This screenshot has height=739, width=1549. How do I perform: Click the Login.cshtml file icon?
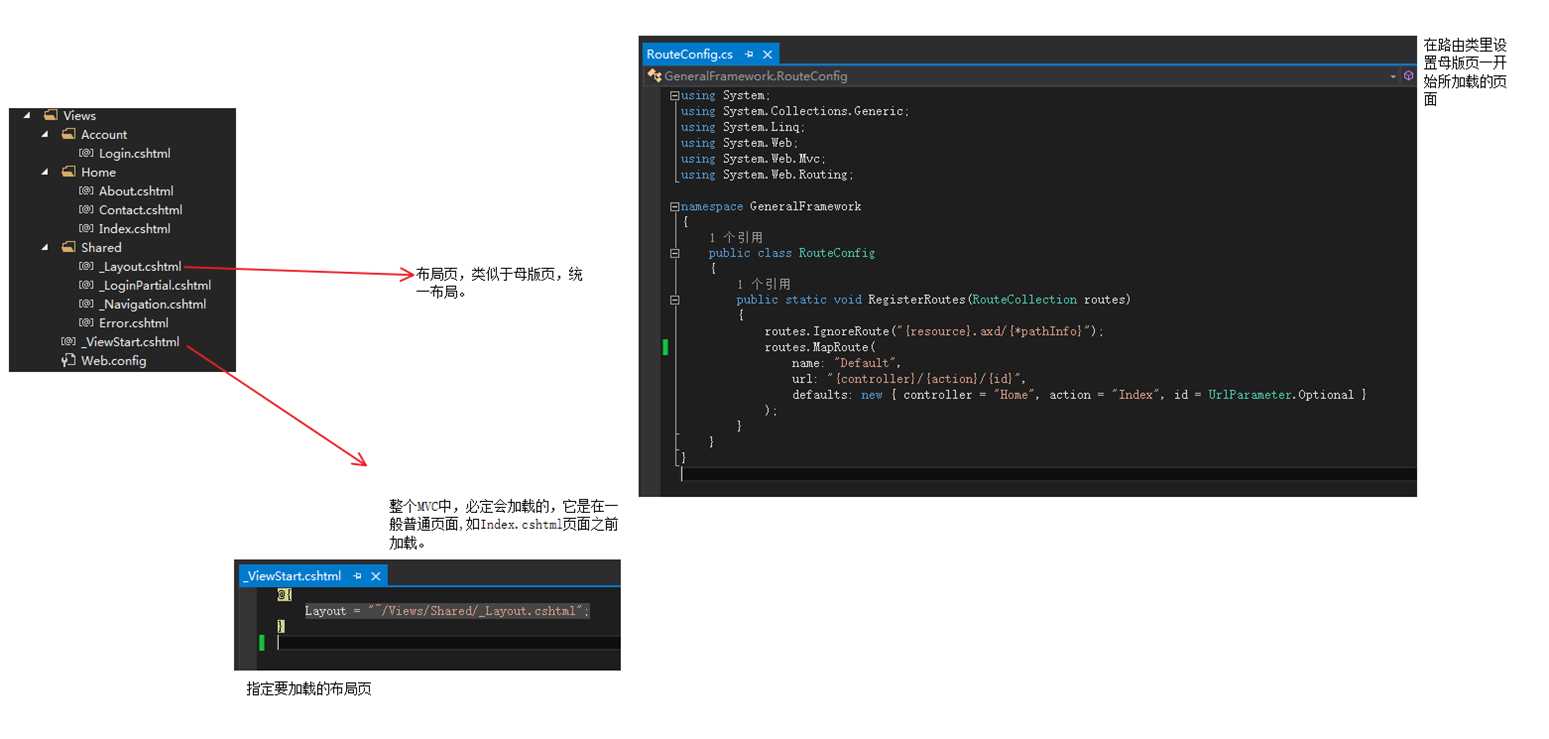tap(86, 153)
